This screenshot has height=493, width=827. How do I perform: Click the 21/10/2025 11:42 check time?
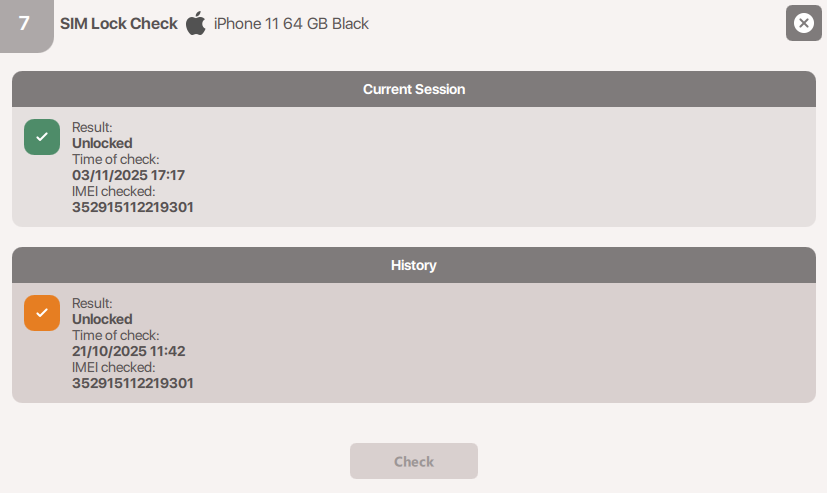(128, 351)
